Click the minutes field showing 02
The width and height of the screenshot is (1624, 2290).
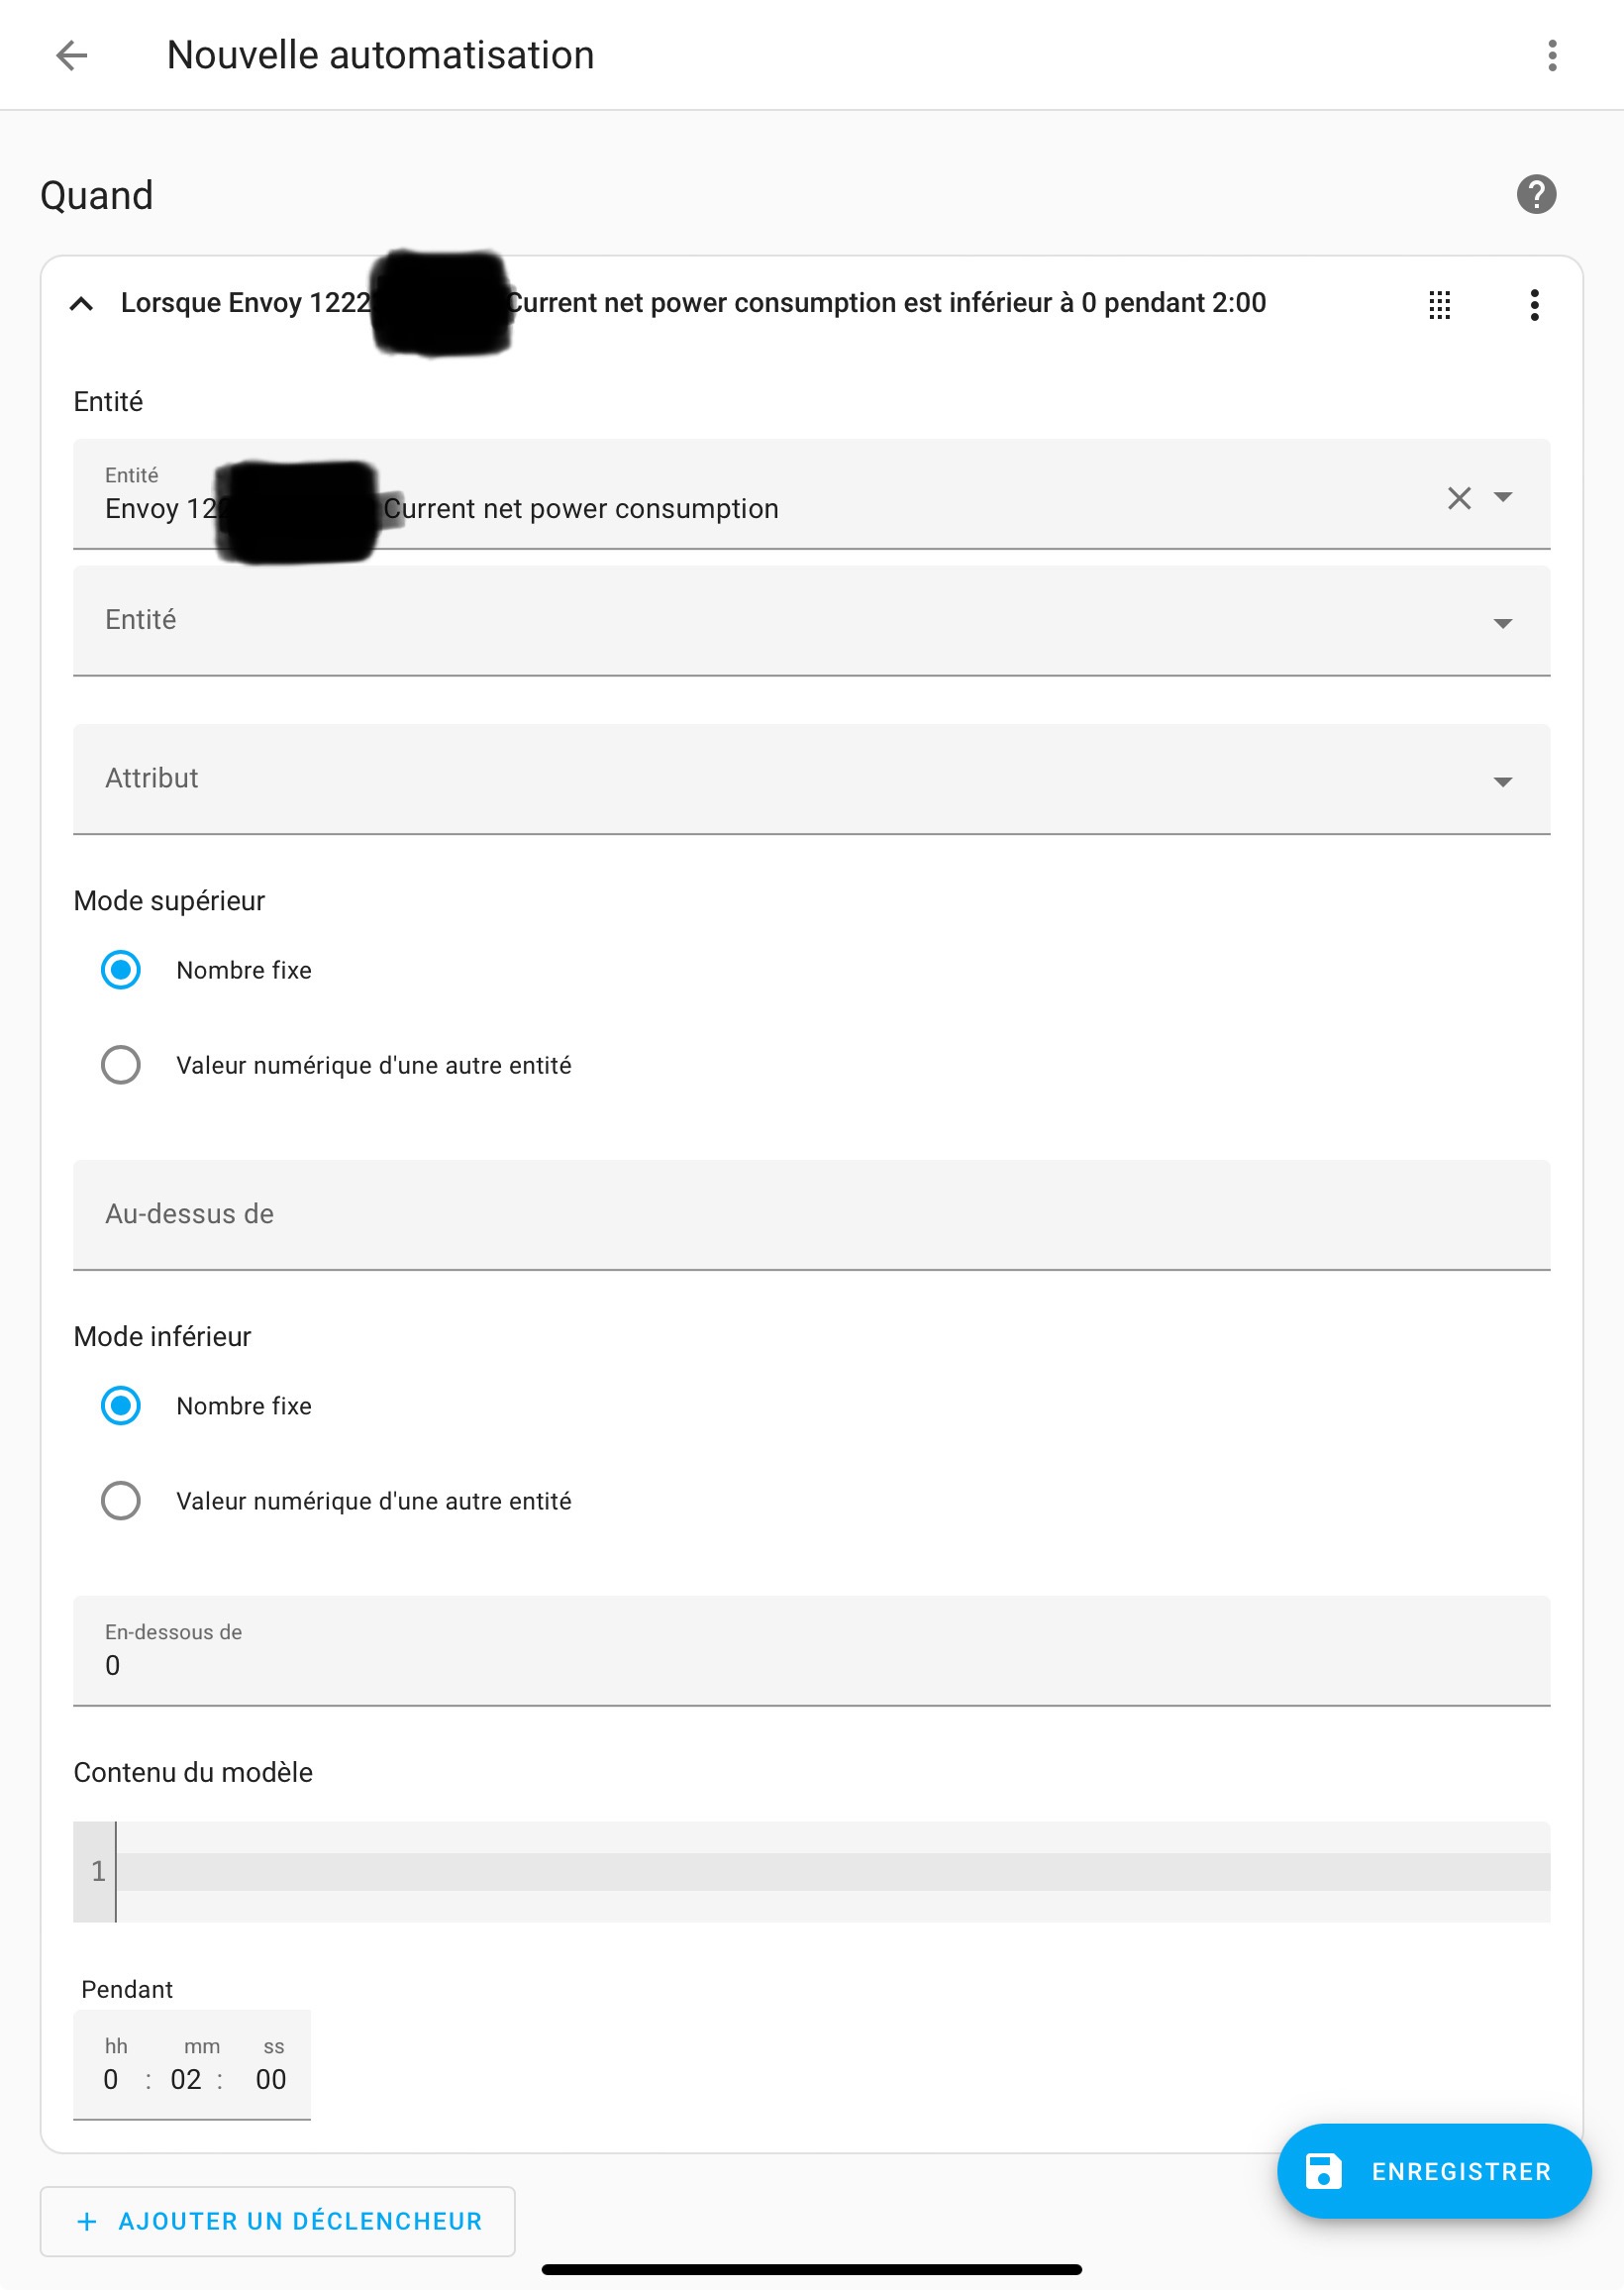pyautogui.click(x=186, y=2079)
